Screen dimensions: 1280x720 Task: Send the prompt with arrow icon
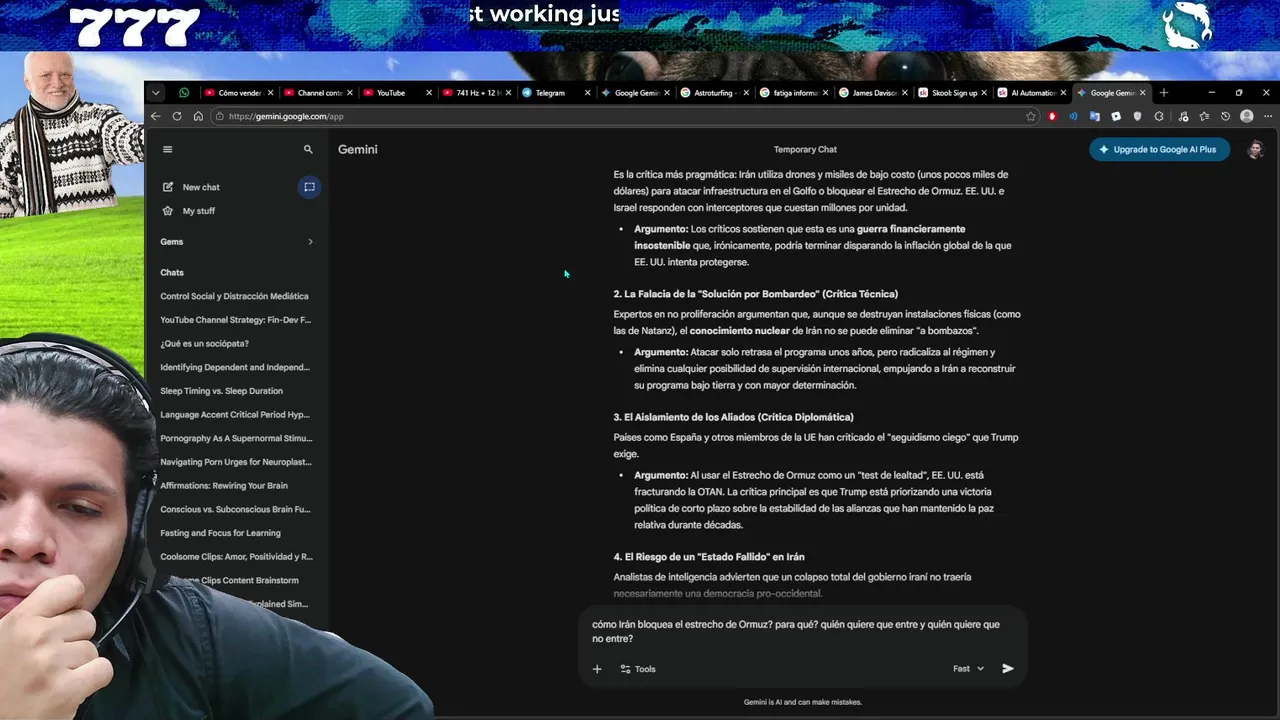point(1008,669)
